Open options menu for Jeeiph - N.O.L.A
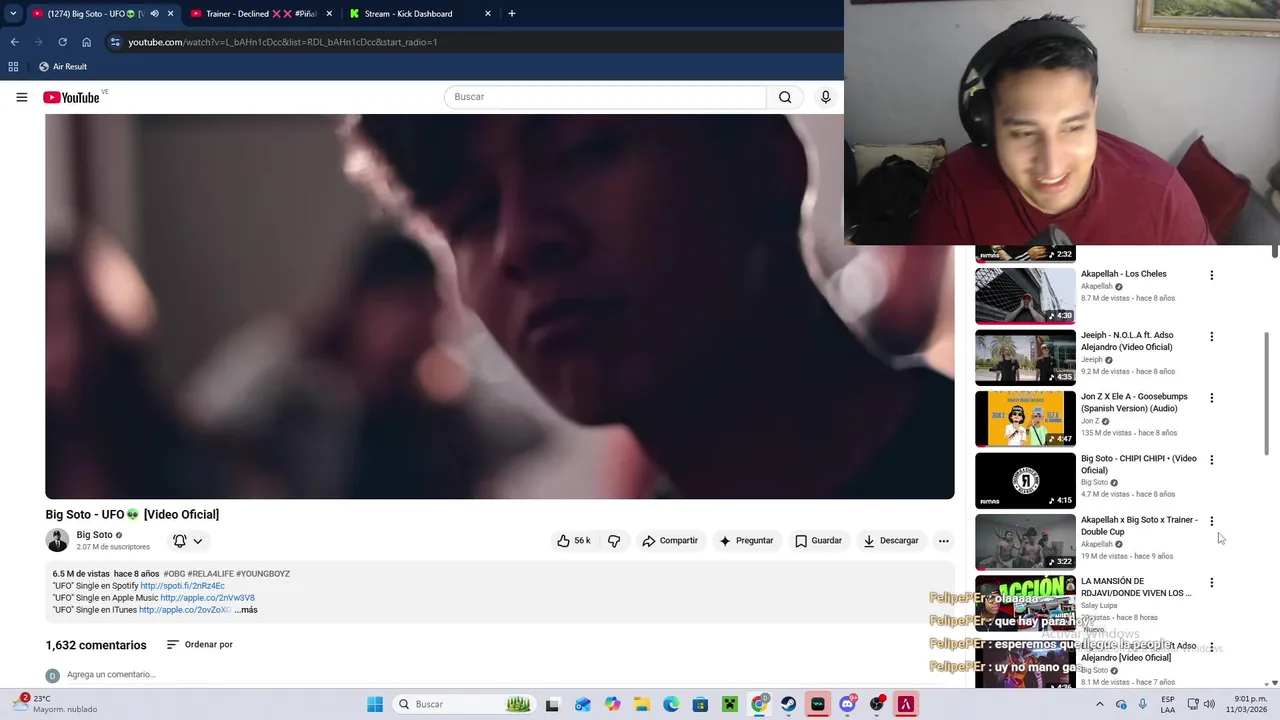 pos(1211,337)
